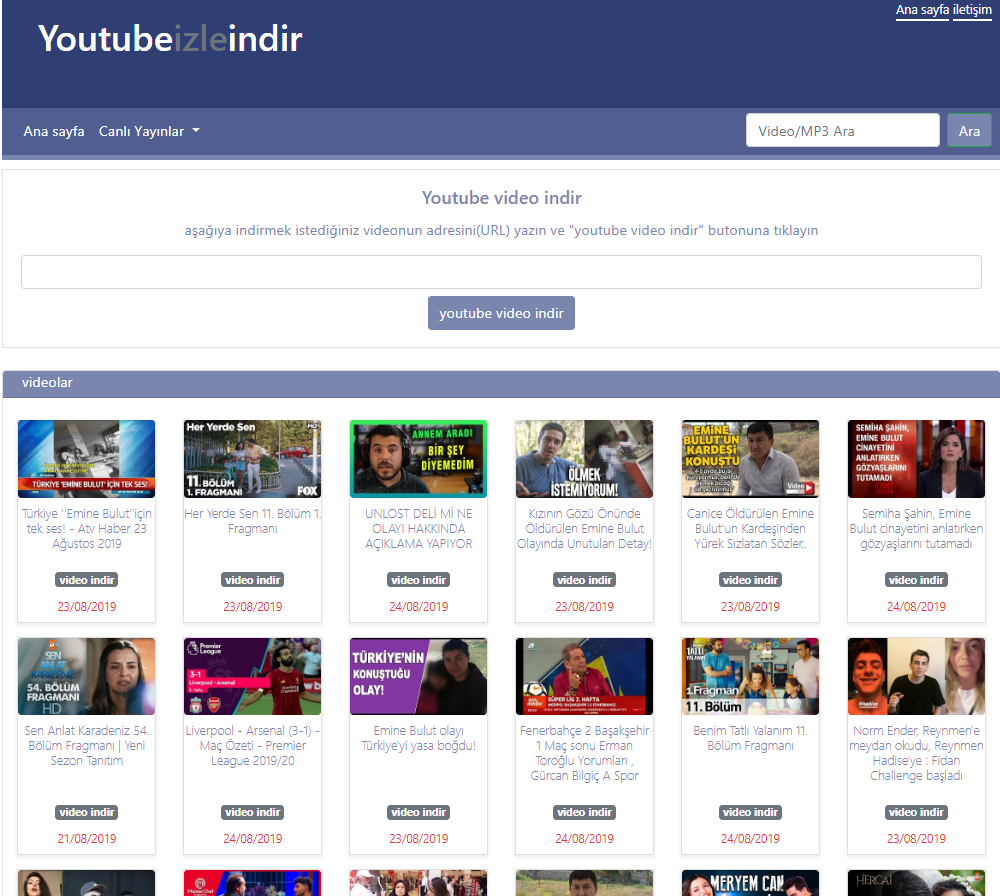Go to Ana sayfa in navigation bar
Screen dimensions: 1000x896
click(54, 131)
